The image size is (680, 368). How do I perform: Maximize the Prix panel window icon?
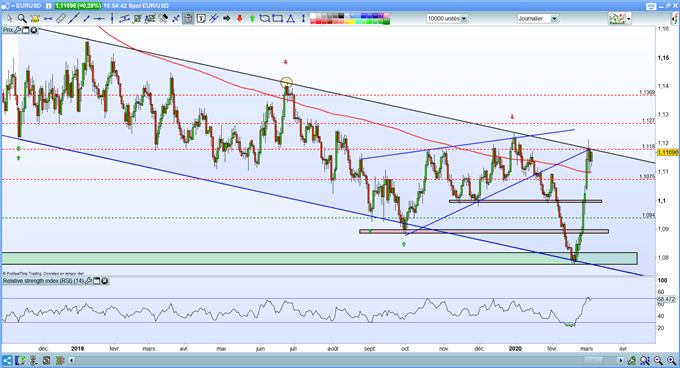(26, 30)
